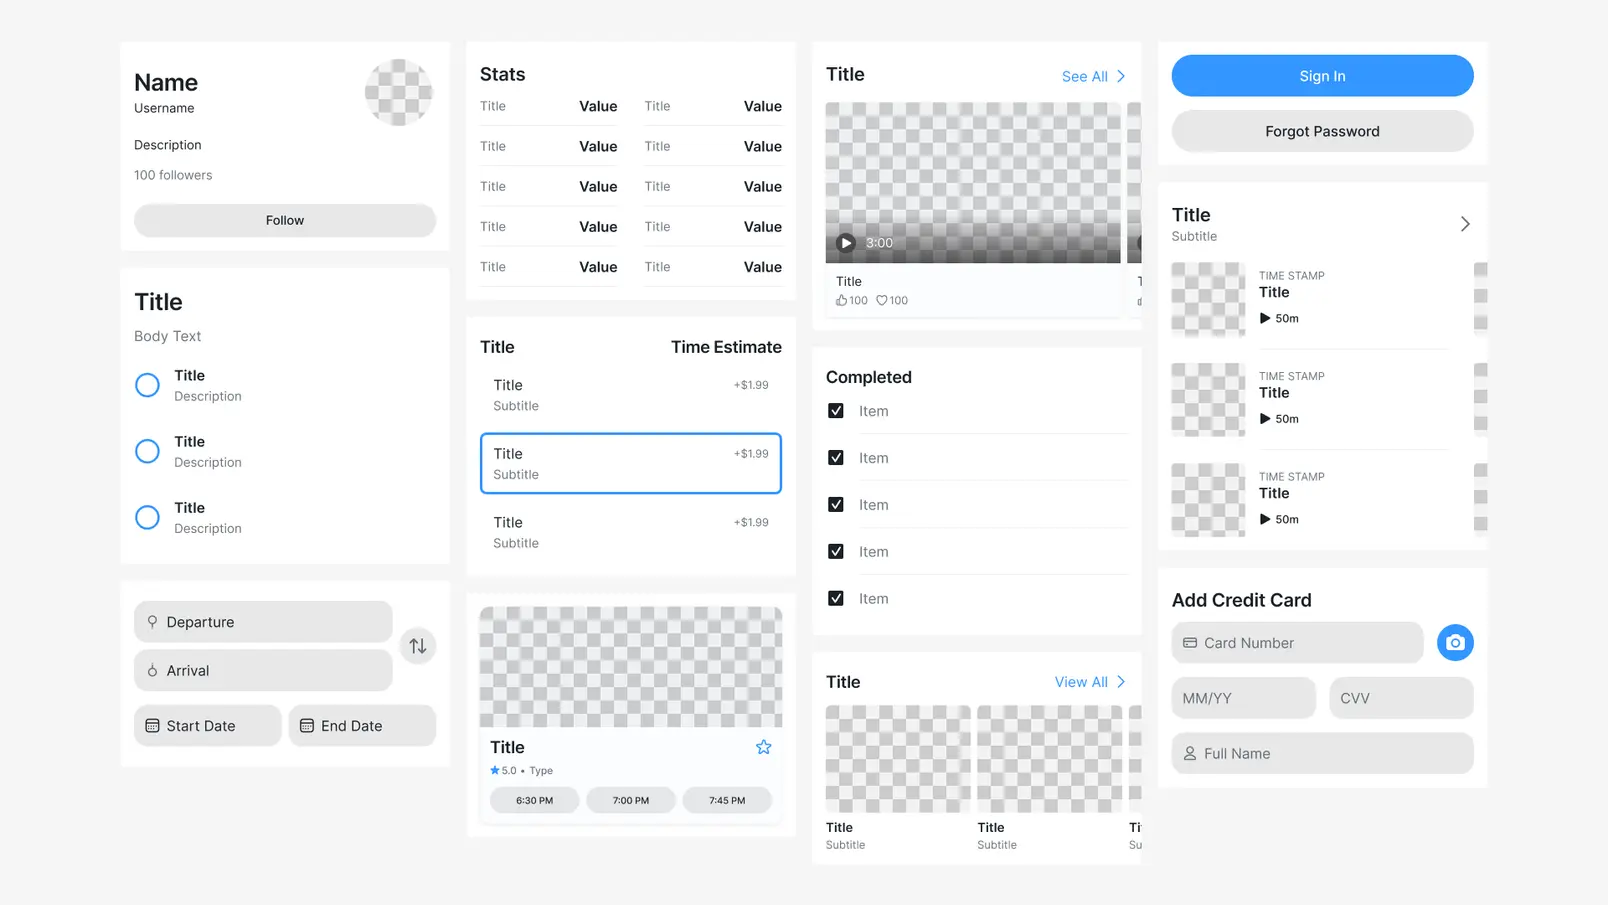Select the radio button for the first Title option
This screenshot has width=1608, height=905.
point(147,384)
